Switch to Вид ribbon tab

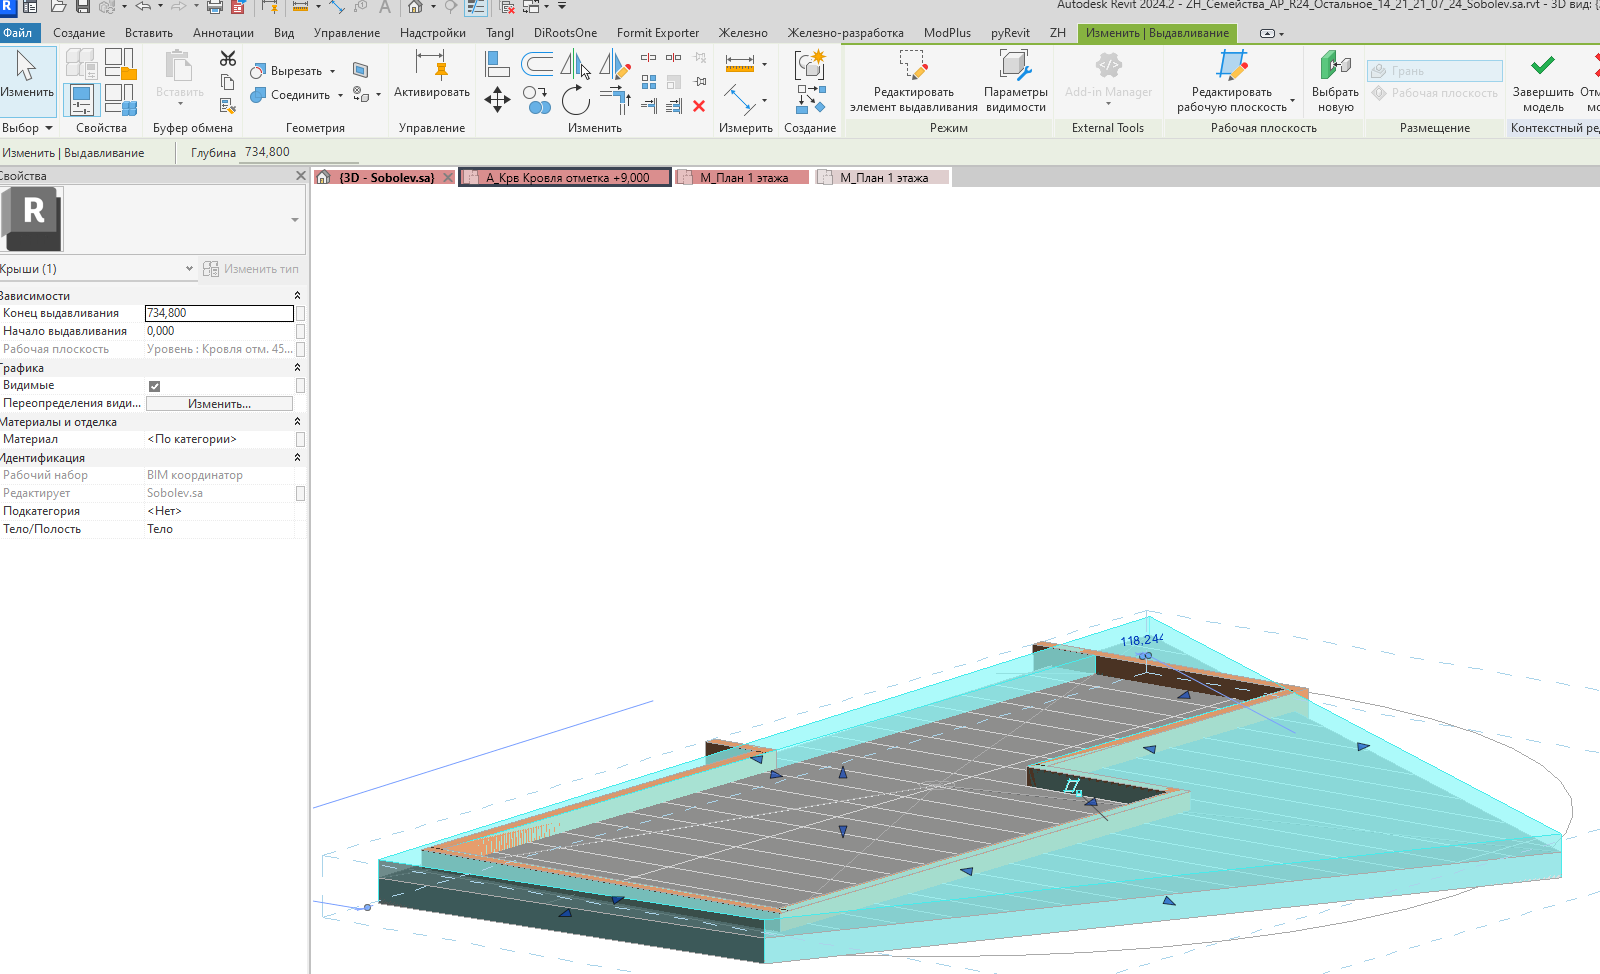pyautogui.click(x=284, y=33)
